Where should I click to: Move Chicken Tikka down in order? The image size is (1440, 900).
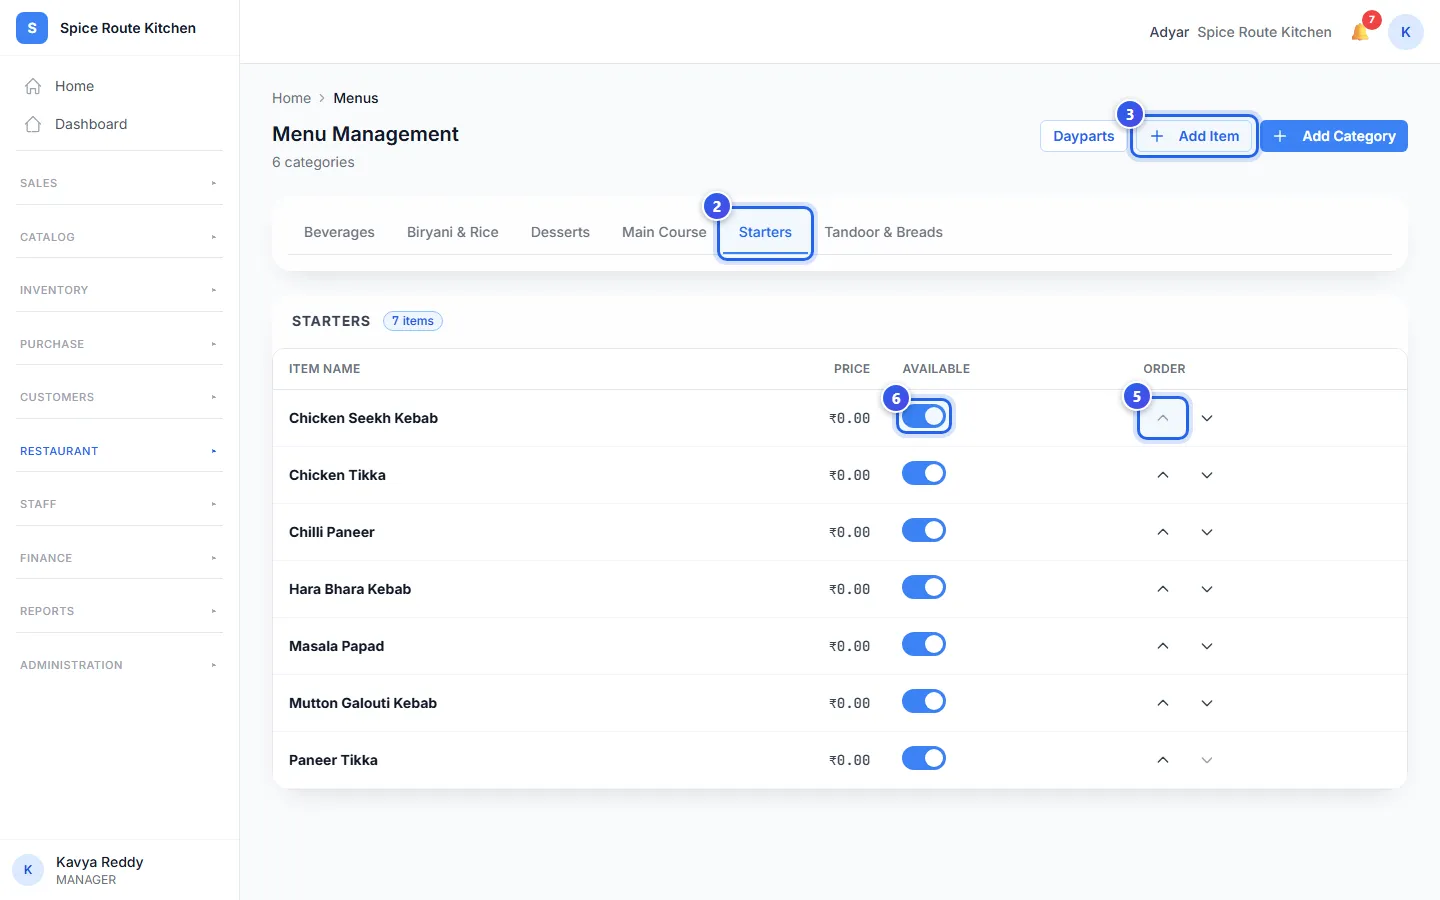(1207, 475)
